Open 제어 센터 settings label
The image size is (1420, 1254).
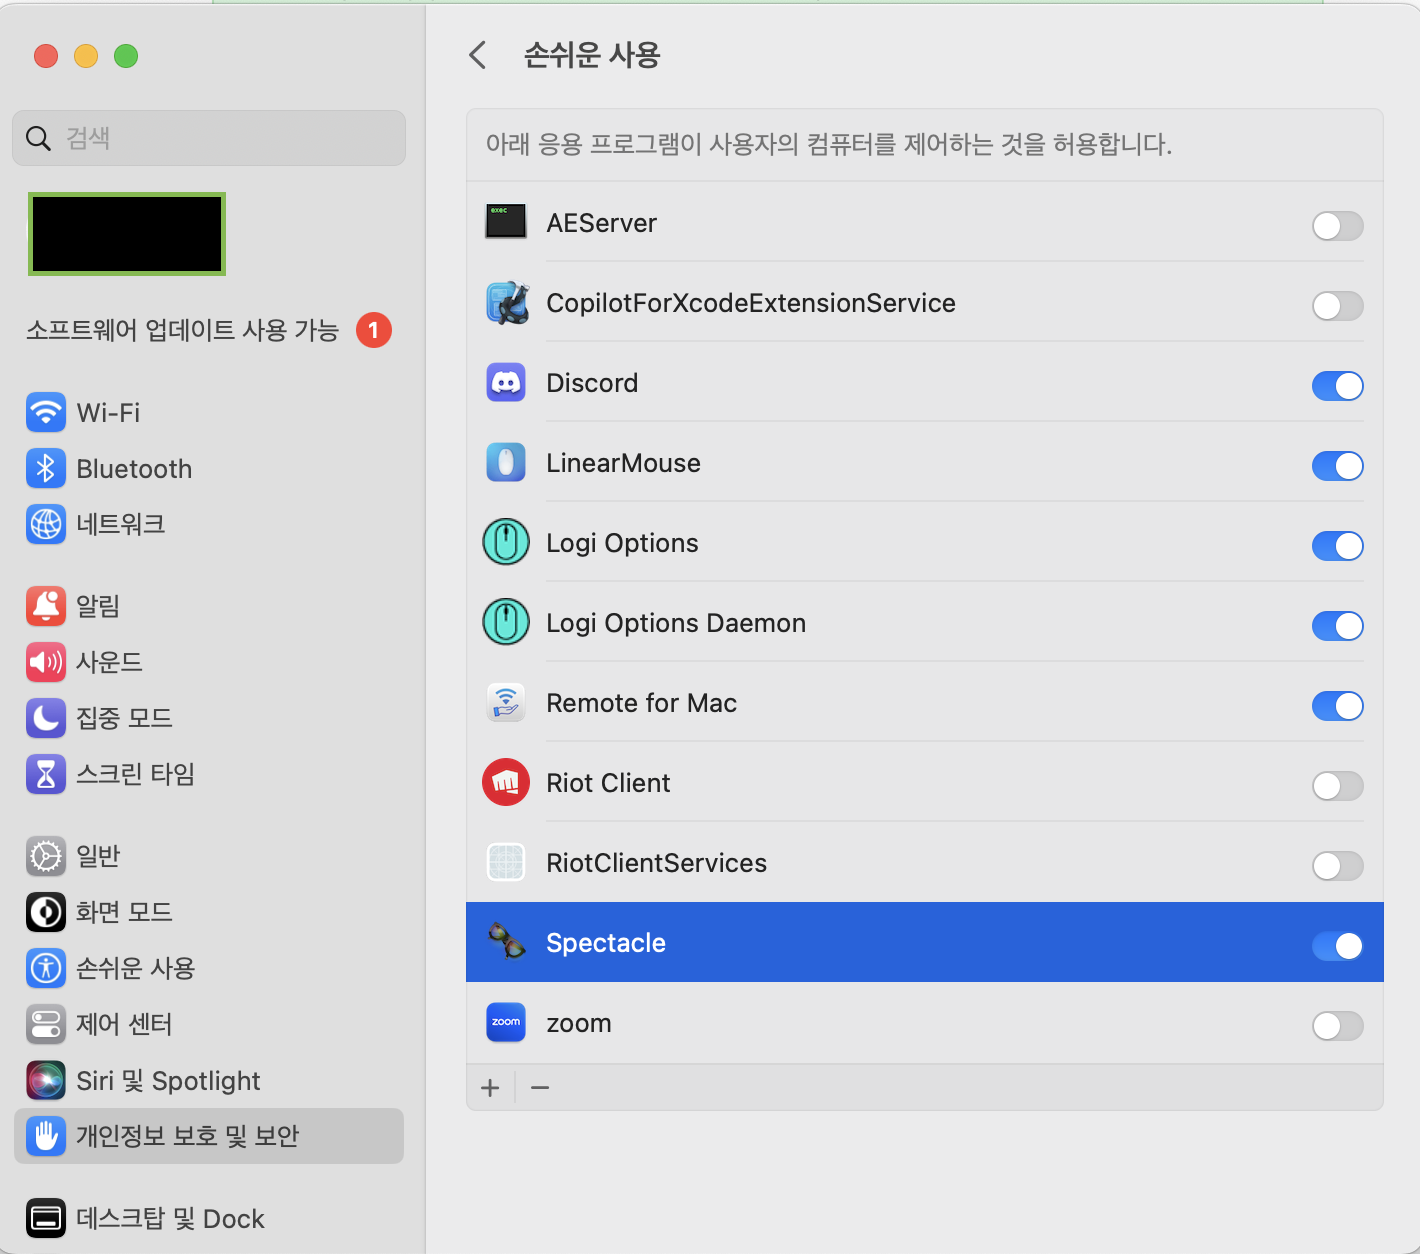pyautogui.click(x=124, y=1024)
